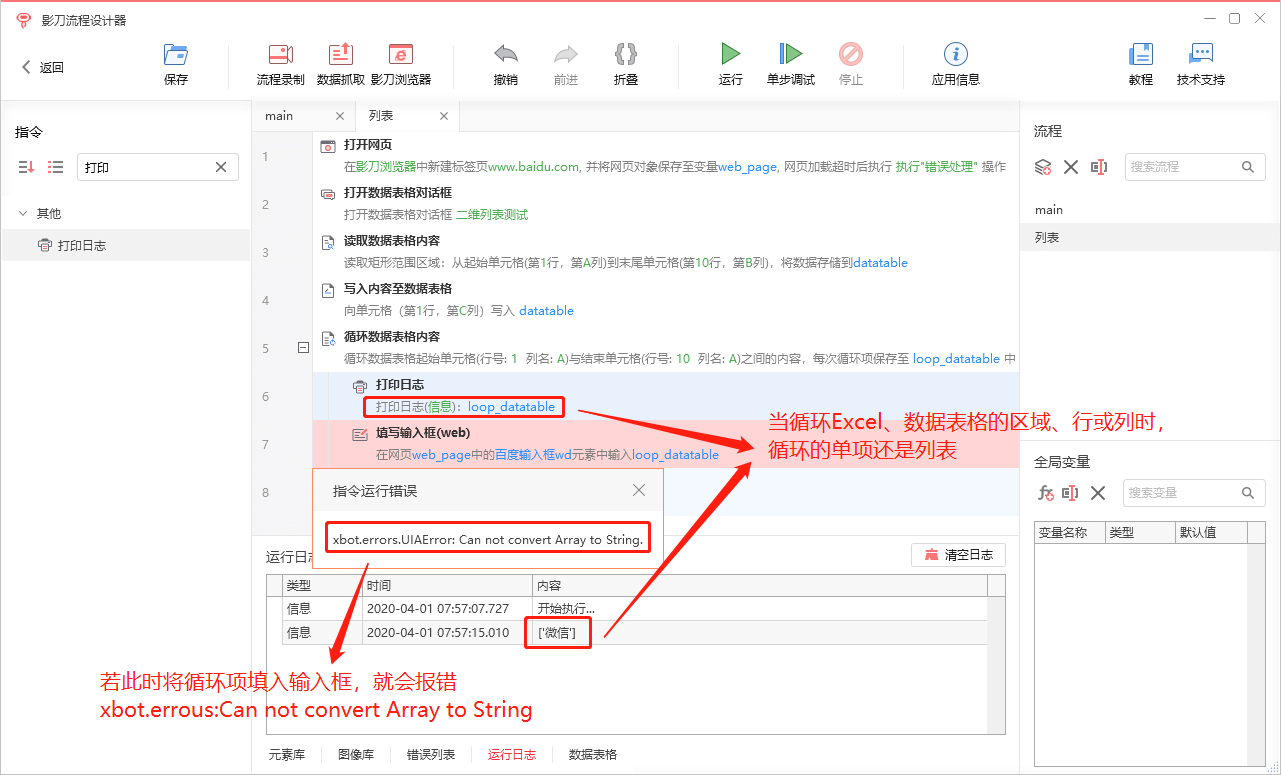The image size is (1281, 775).
Task: Close the 指令运行错误 popup
Action: [639, 490]
